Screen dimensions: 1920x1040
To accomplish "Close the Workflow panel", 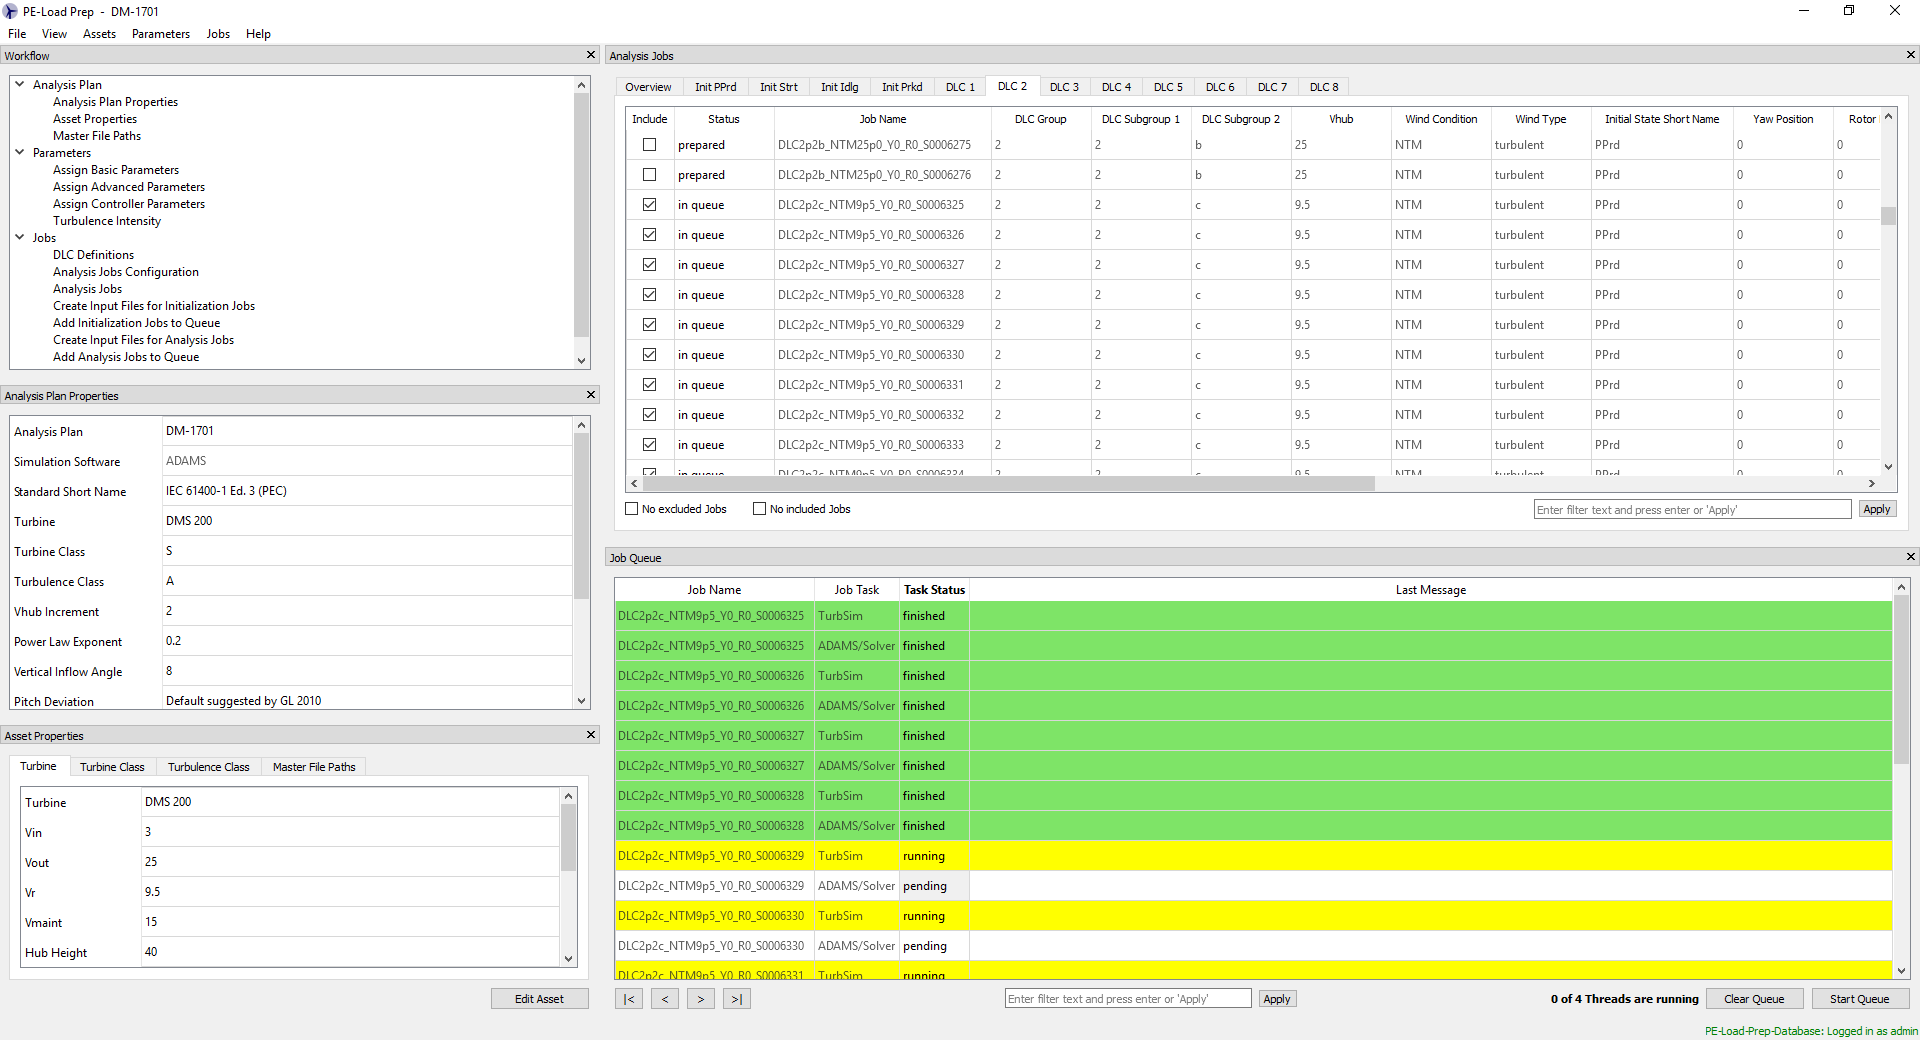I will pos(591,55).
